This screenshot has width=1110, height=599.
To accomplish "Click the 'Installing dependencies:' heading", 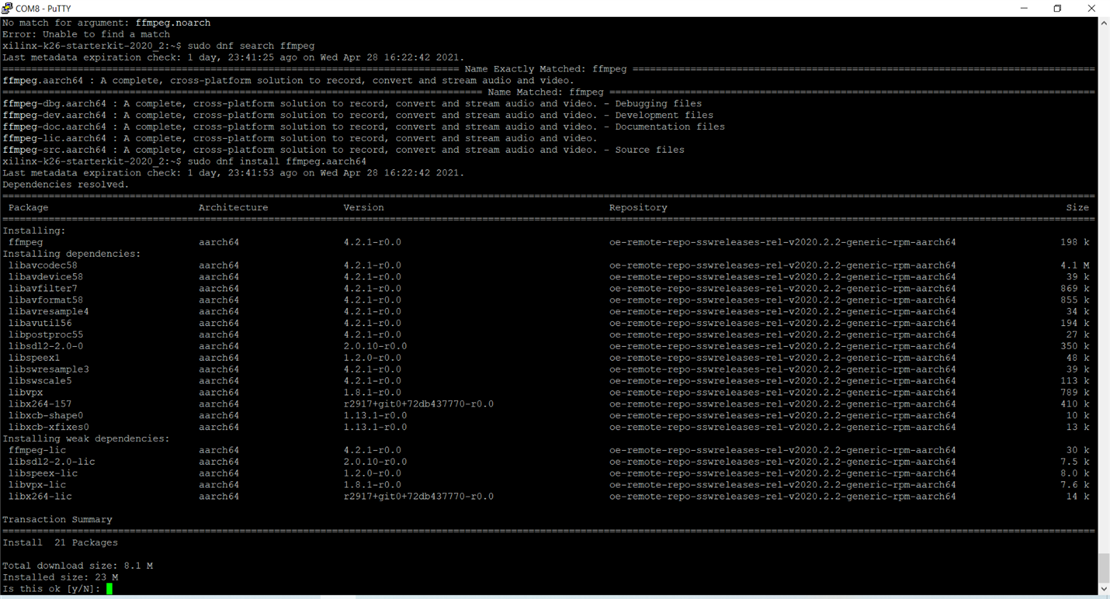I will pos(71,253).
